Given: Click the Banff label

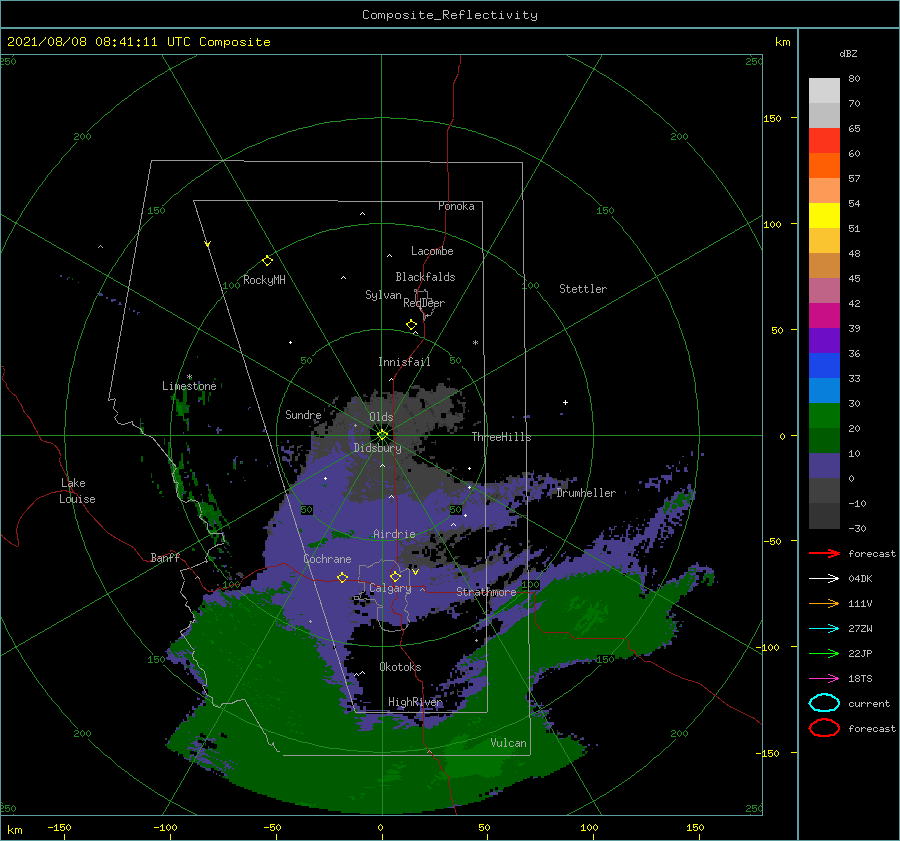Looking at the screenshot, I should tap(165, 557).
